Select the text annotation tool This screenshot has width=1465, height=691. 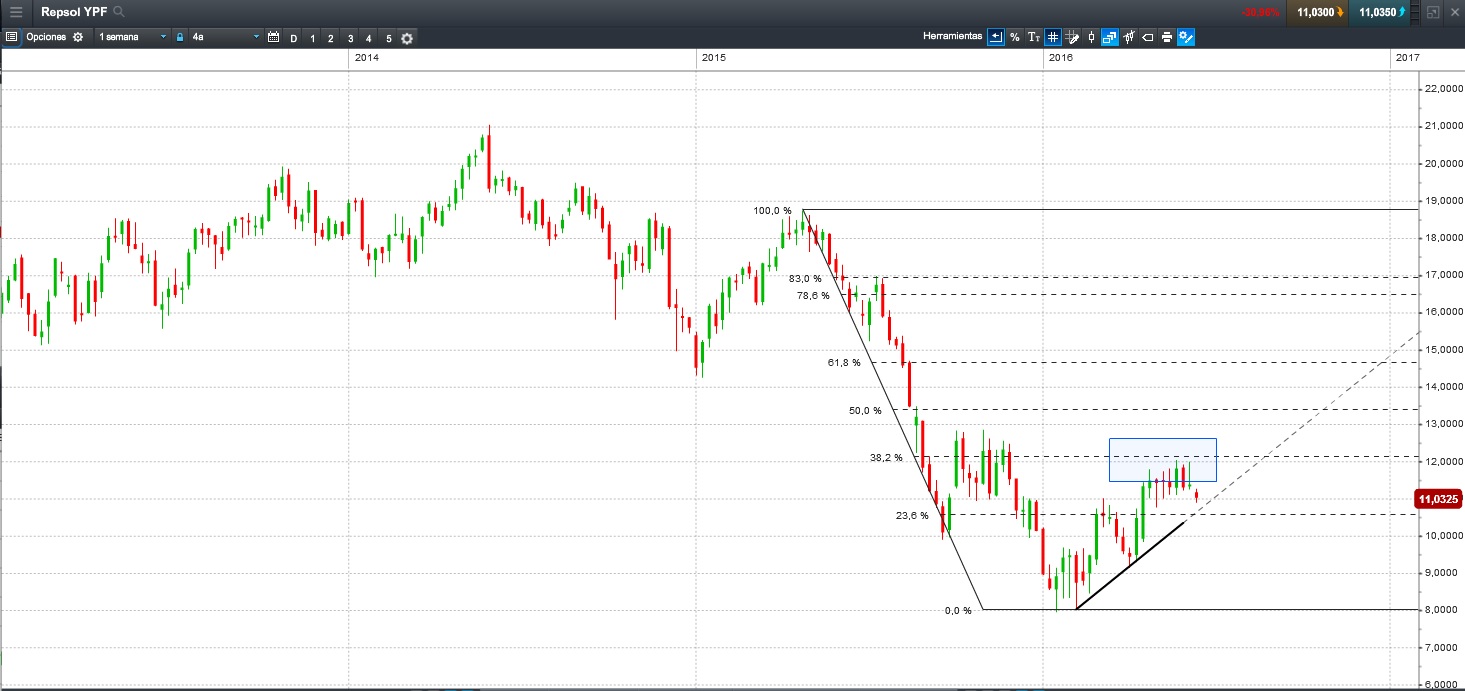coord(1034,37)
